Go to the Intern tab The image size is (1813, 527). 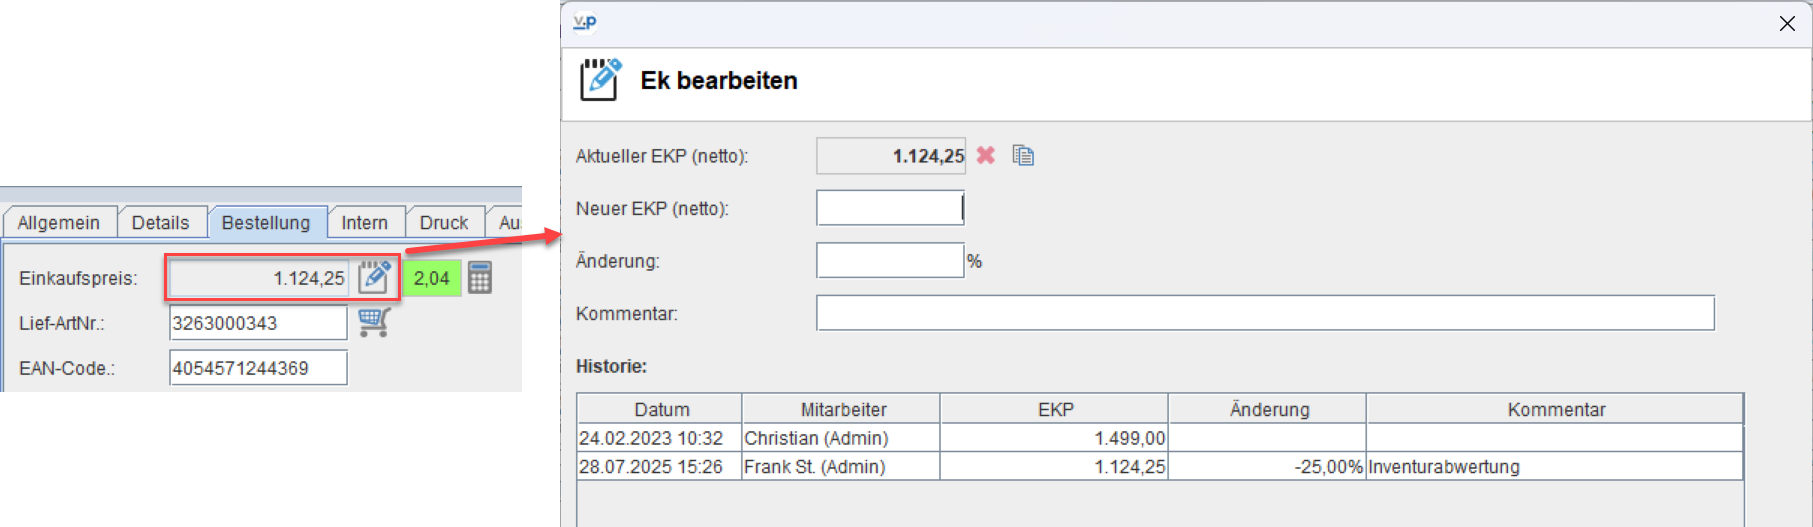coord(365,222)
